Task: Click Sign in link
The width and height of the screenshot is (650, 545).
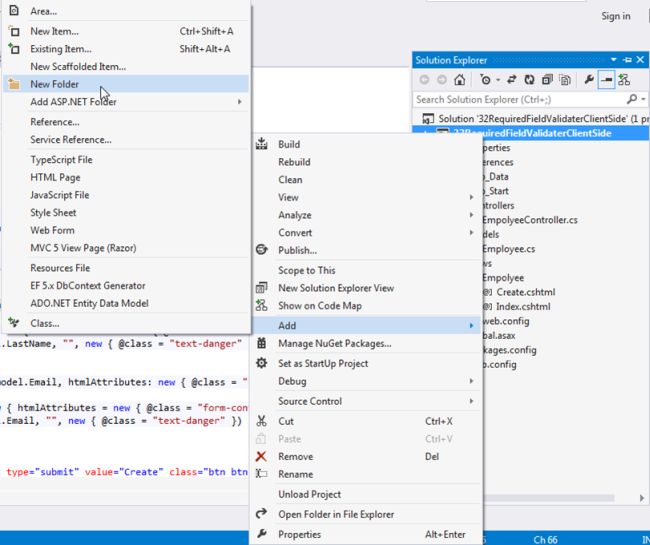Action: point(616,16)
